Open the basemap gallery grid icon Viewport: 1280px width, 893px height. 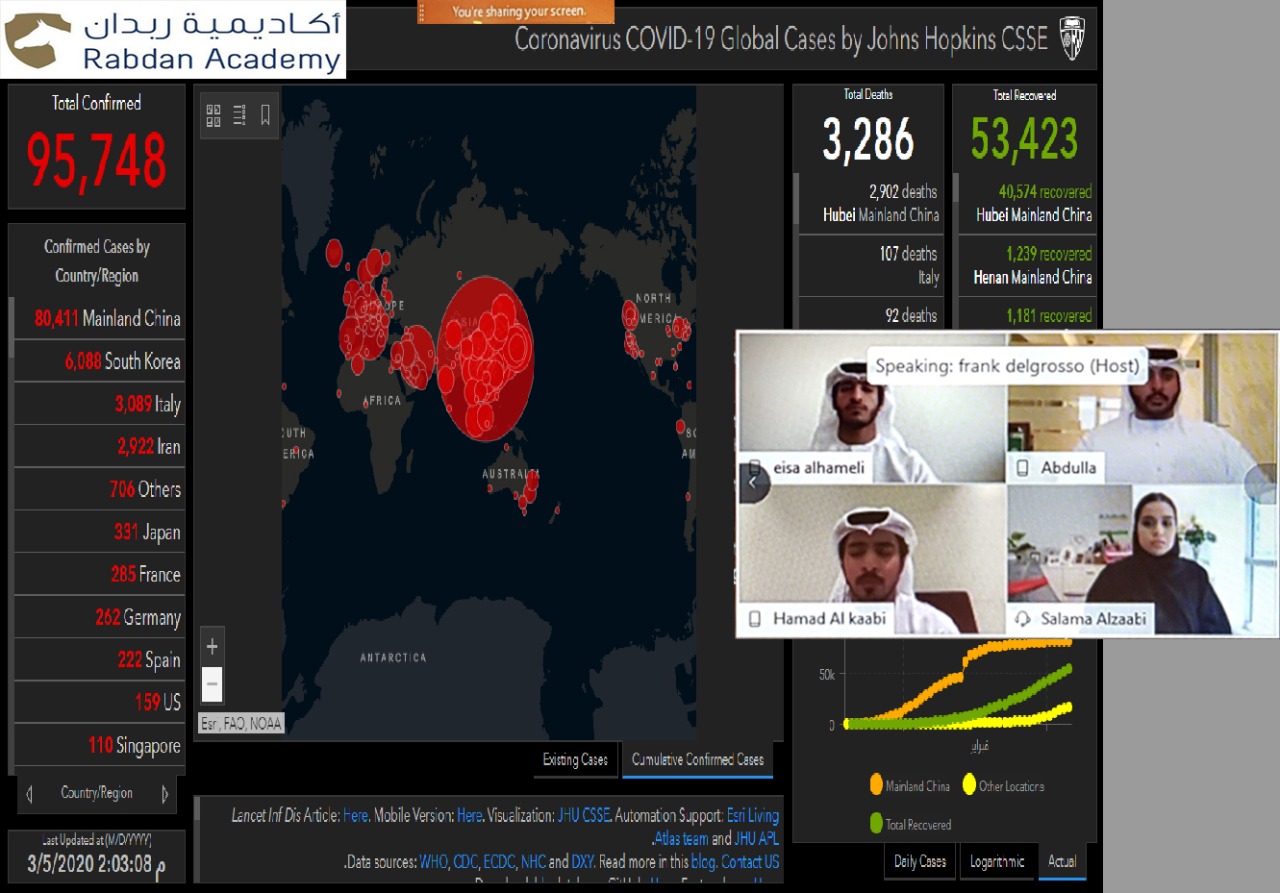click(x=213, y=115)
